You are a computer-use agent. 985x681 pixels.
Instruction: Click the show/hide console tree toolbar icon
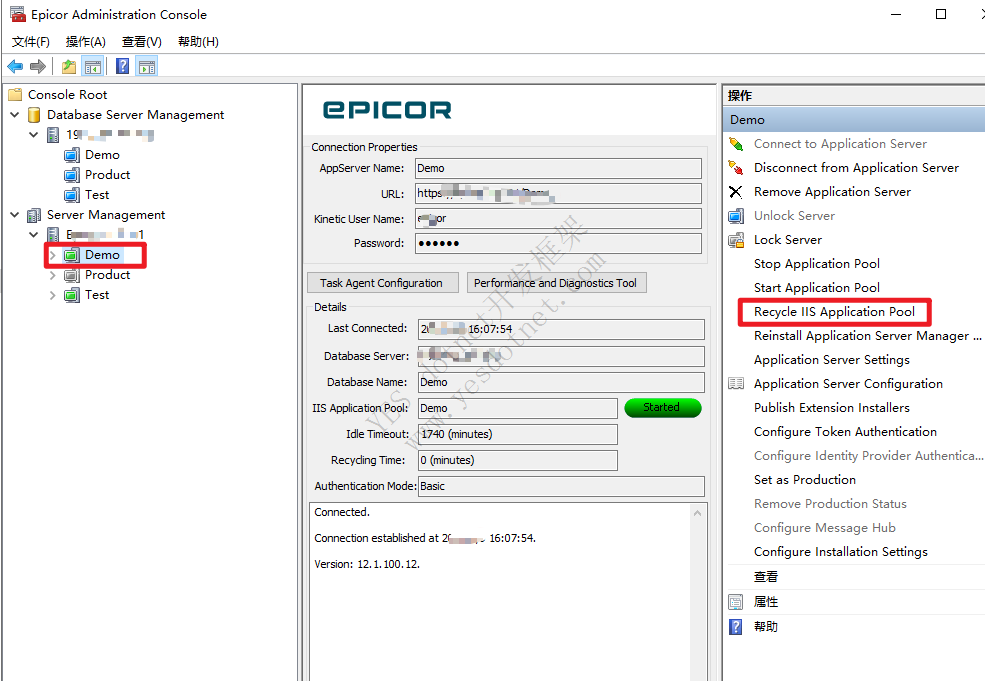click(x=92, y=66)
